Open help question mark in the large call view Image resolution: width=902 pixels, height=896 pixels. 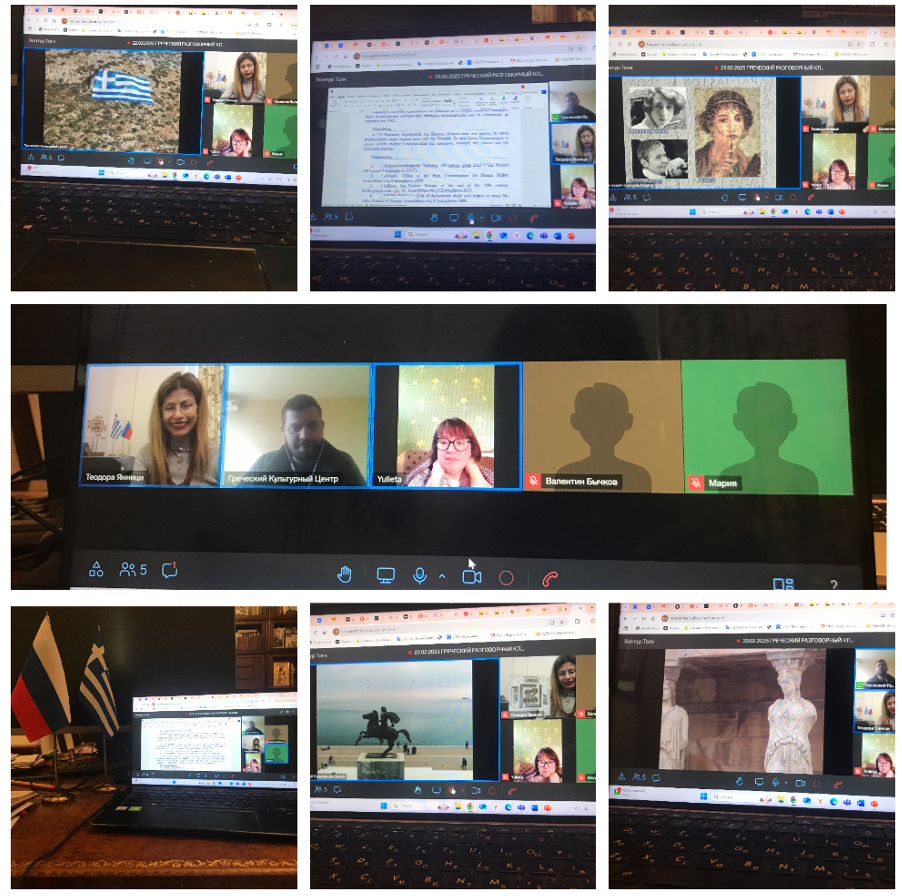pyautogui.click(x=834, y=585)
